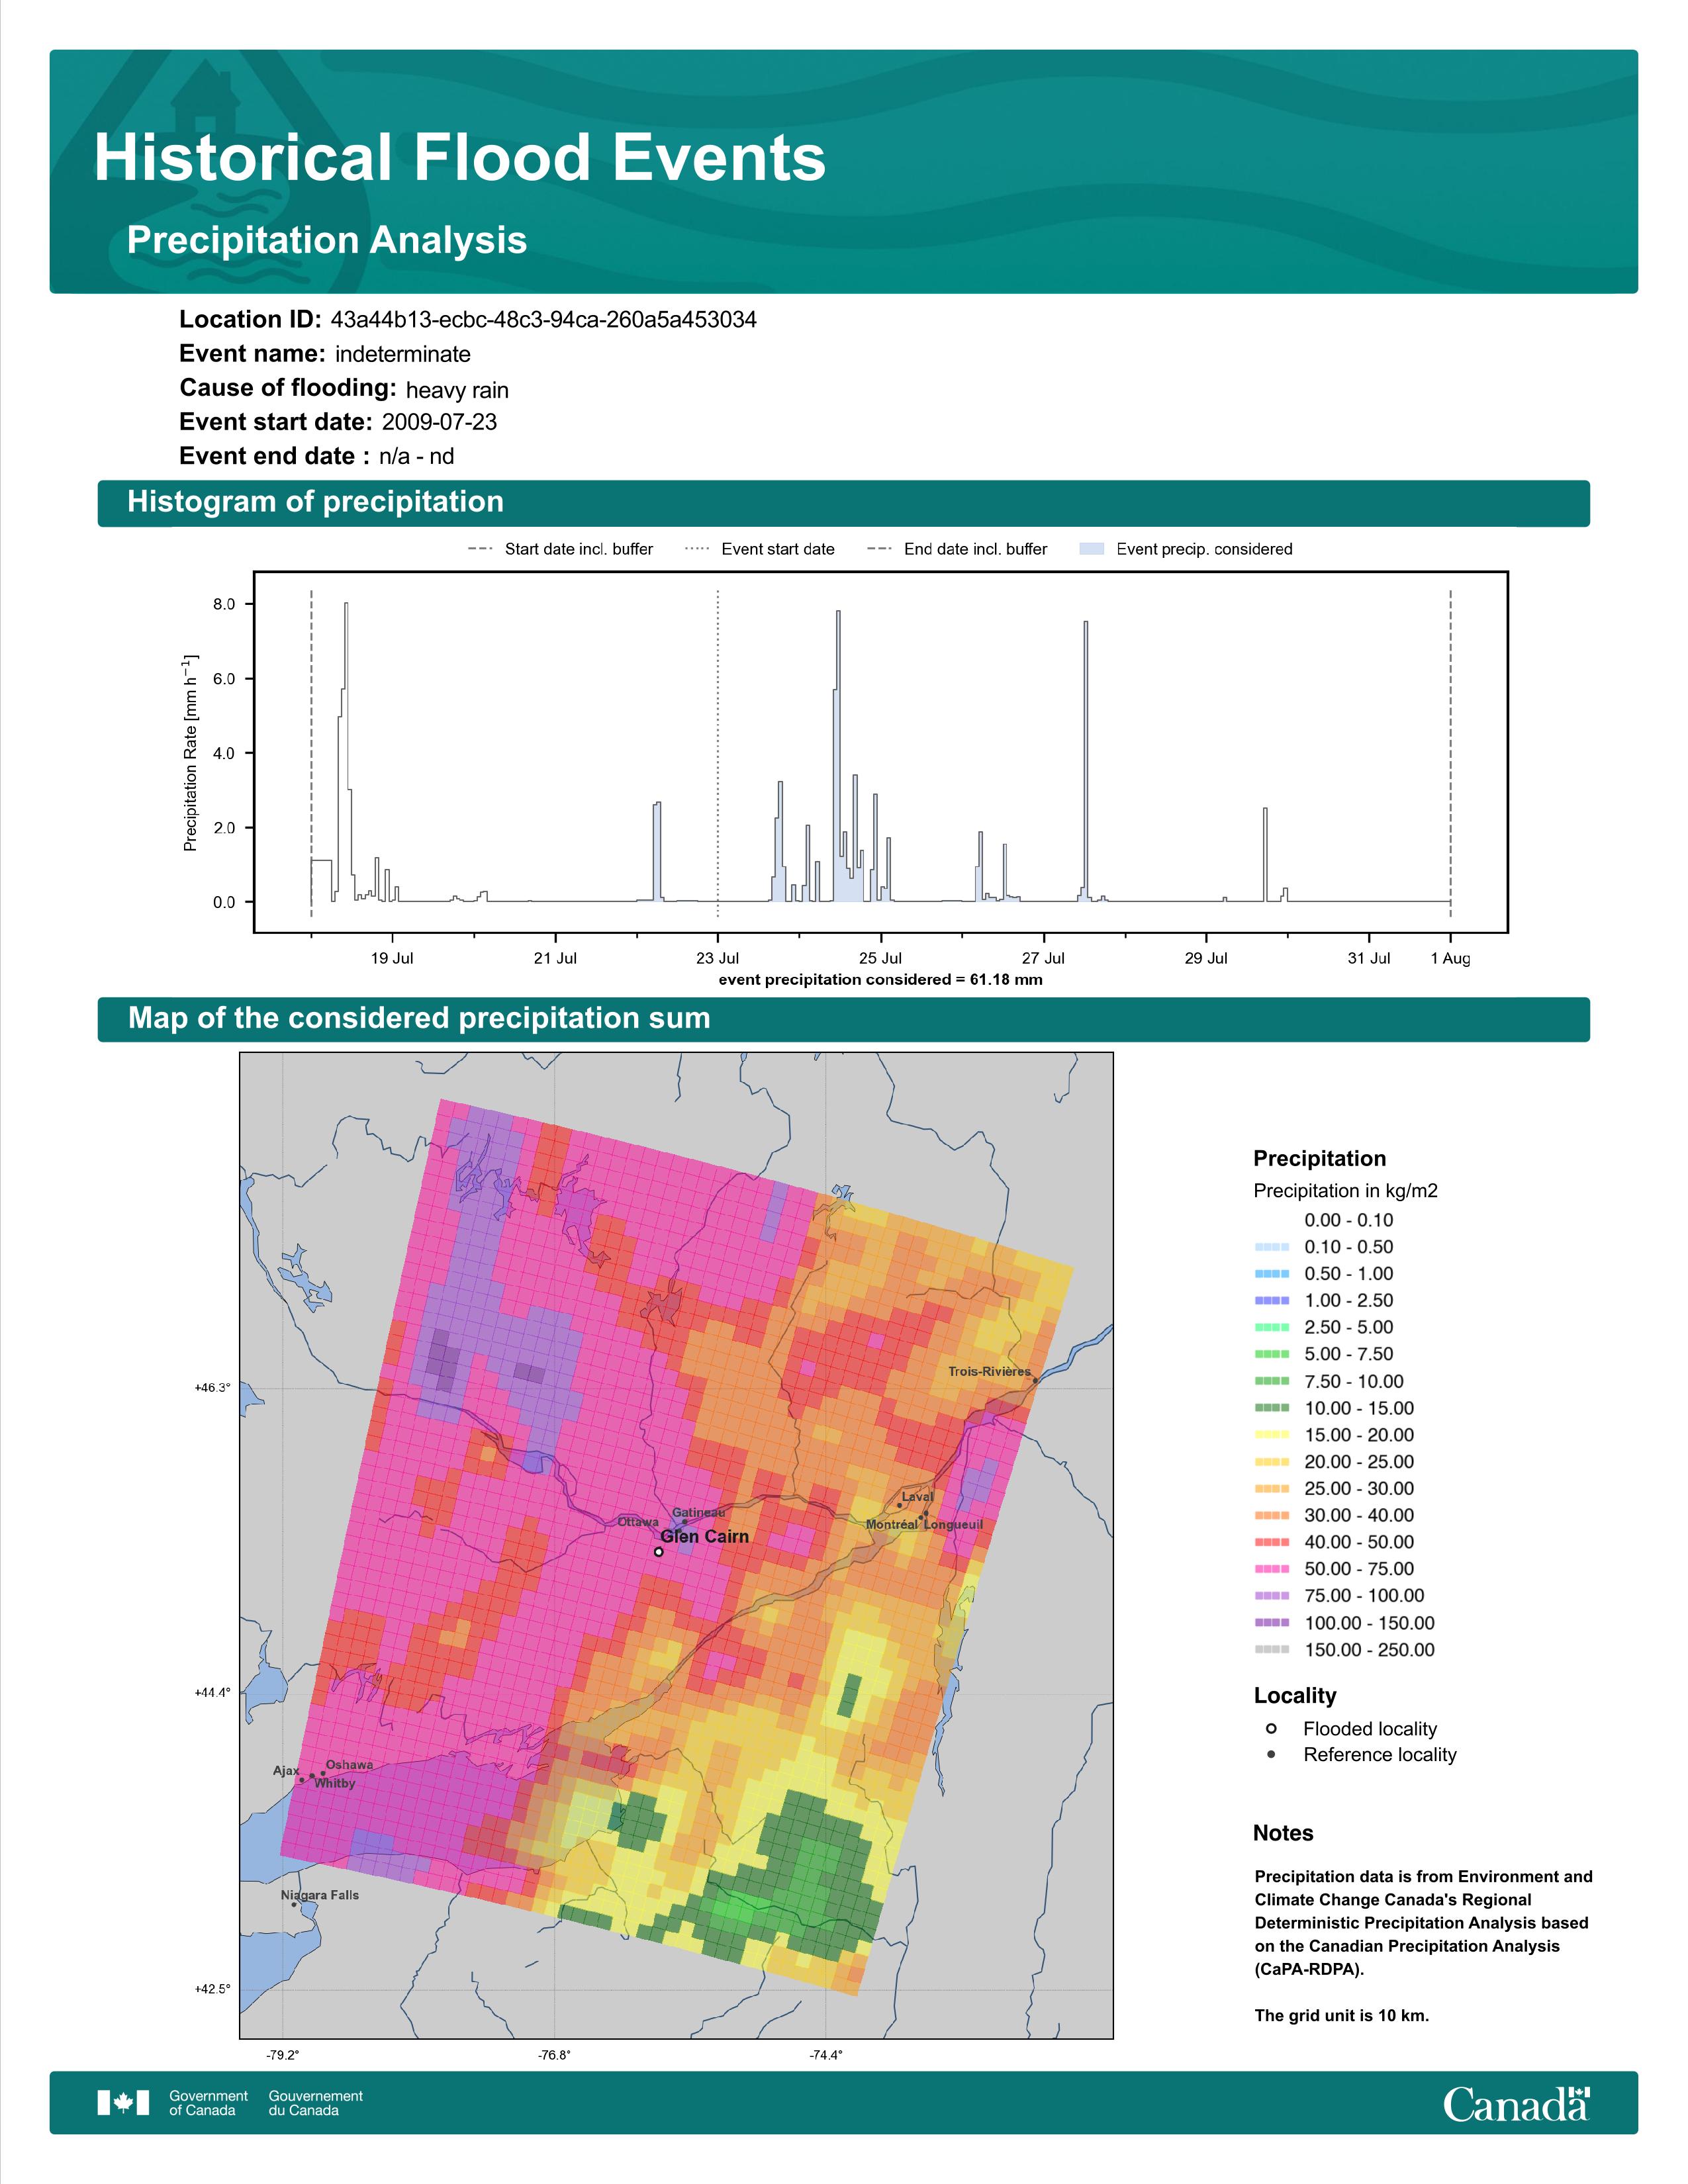Click the +46.3° latitude label

tap(212, 1388)
